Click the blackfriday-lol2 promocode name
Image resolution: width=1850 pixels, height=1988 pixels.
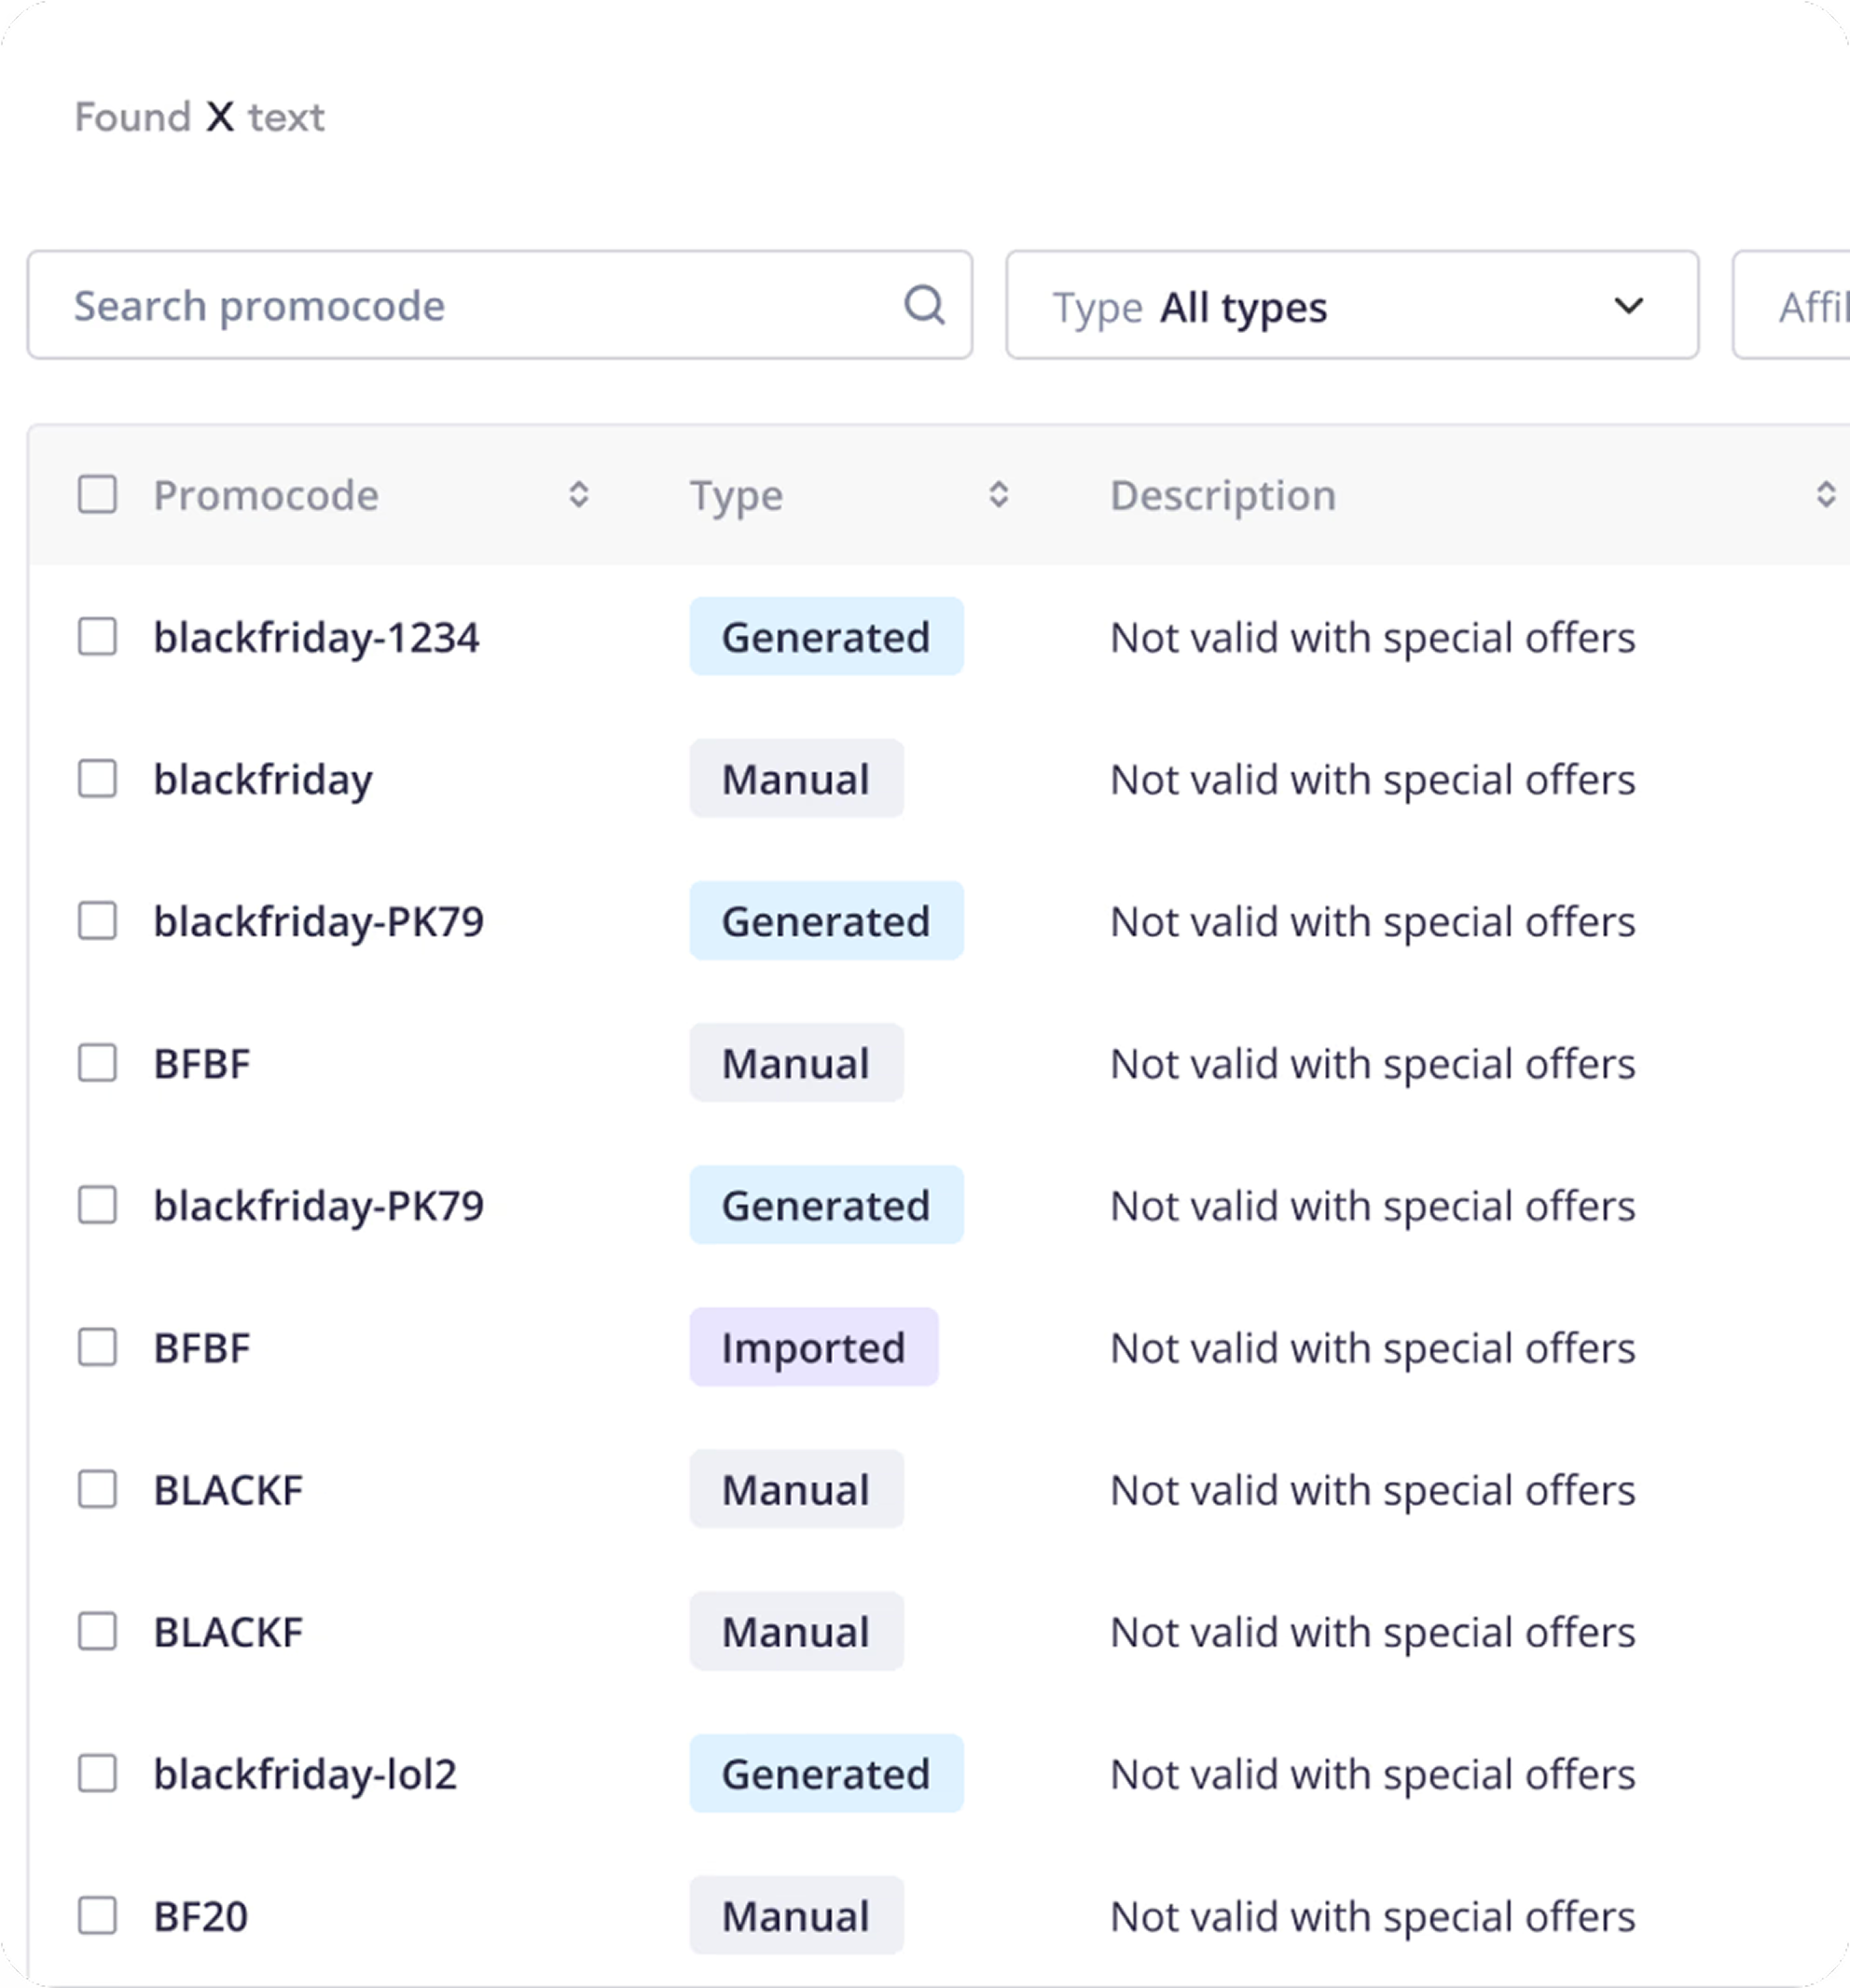pos(305,1774)
